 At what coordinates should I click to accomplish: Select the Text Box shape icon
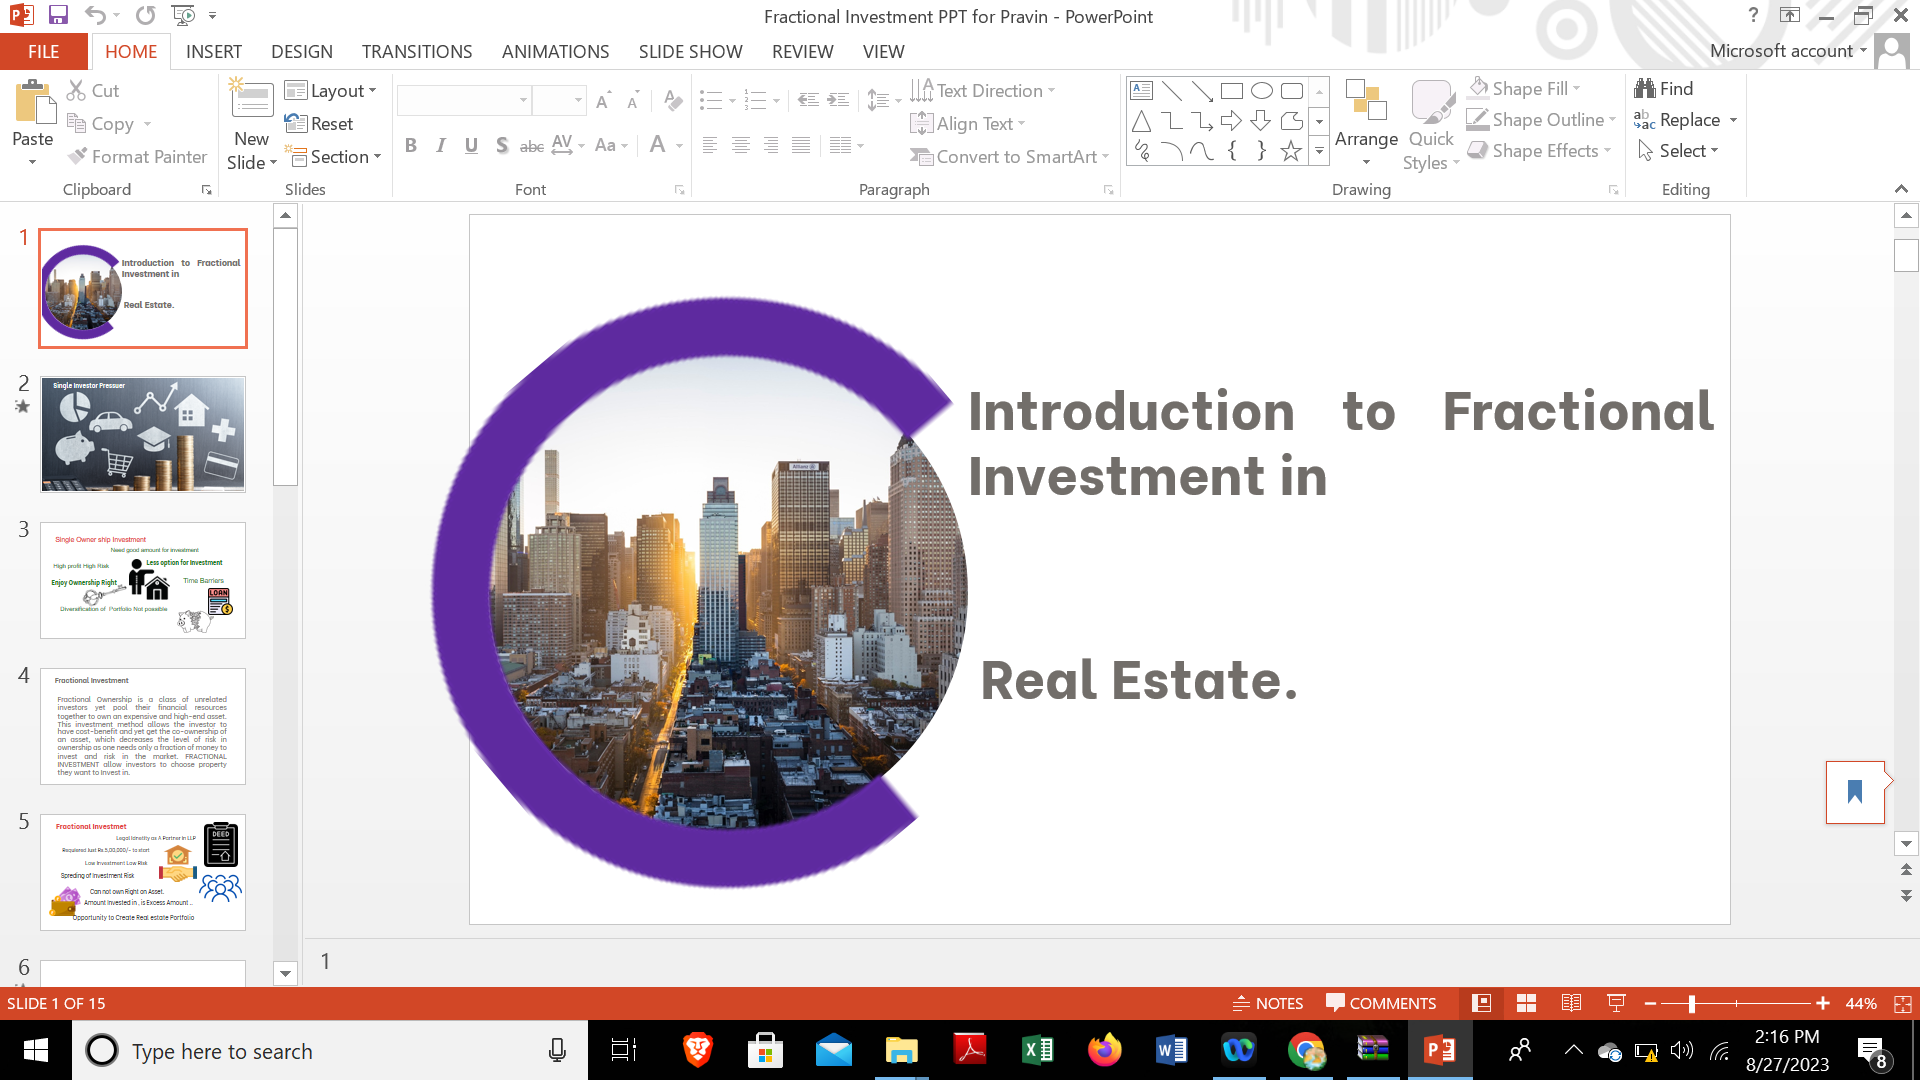click(x=1141, y=91)
